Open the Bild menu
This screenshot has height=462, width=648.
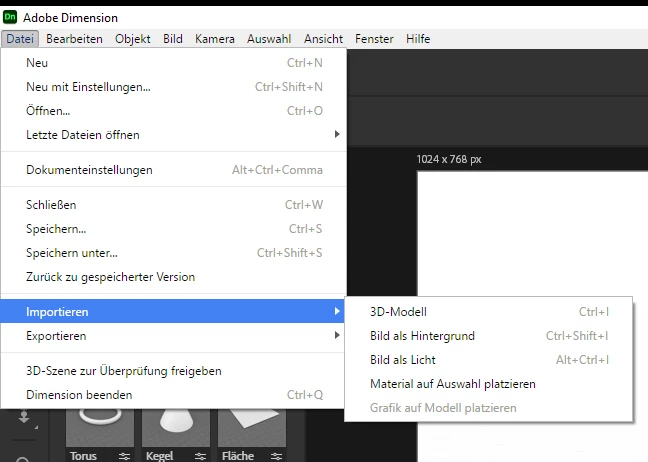[x=173, y=39]
